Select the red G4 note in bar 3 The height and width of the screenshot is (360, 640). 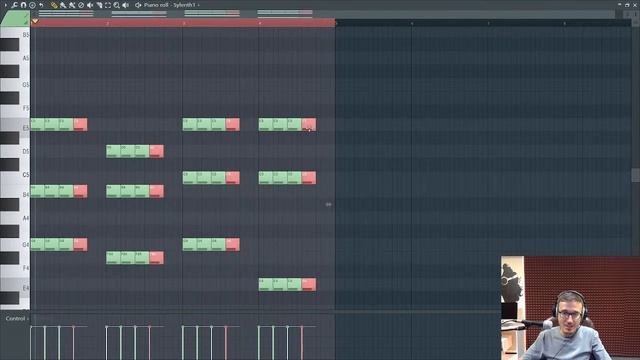click(233, 244)
